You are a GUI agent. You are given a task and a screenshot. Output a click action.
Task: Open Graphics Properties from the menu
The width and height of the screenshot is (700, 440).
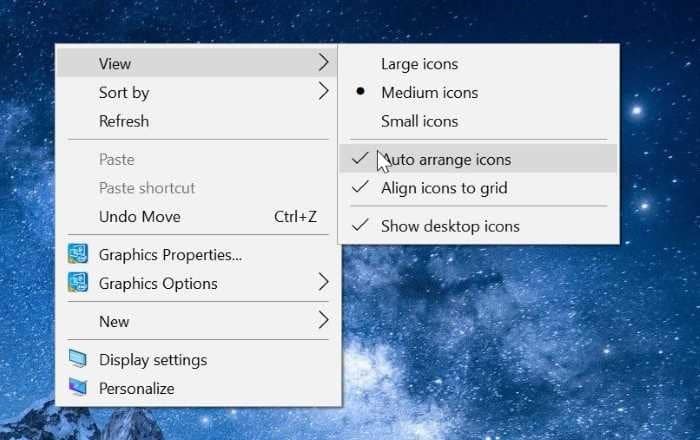pos(170,254)
